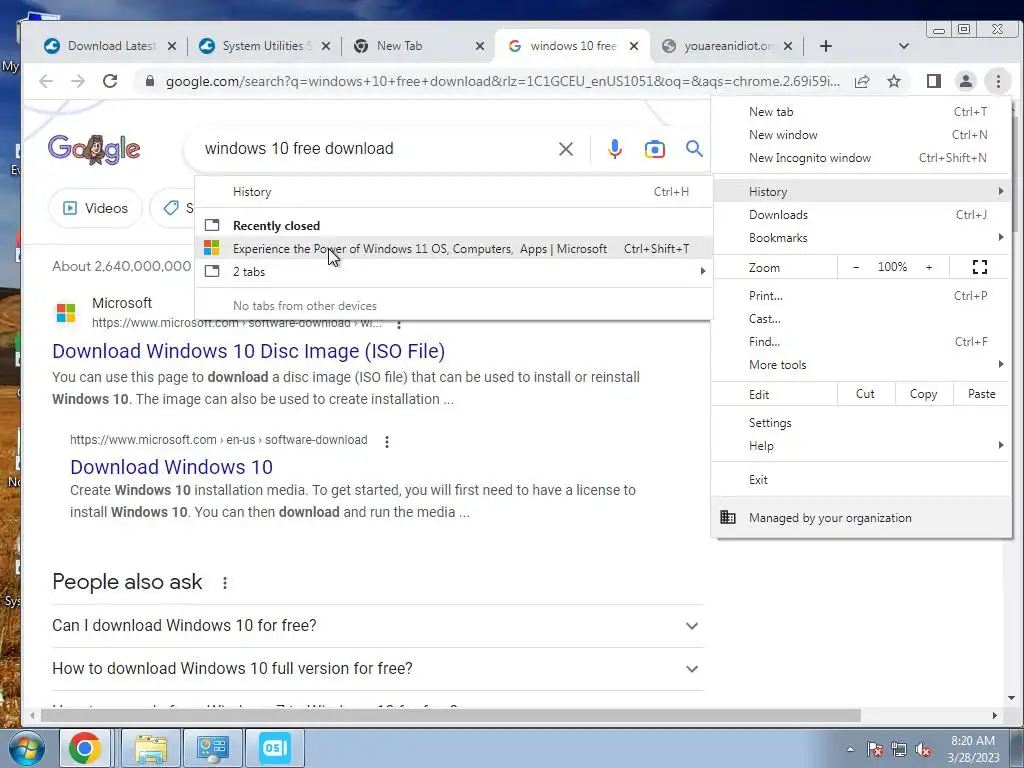The image size is (1024, 768).
Task: Open full History page entry Ctrl+H
Action: pyautogui.click(x=453, y=192)
